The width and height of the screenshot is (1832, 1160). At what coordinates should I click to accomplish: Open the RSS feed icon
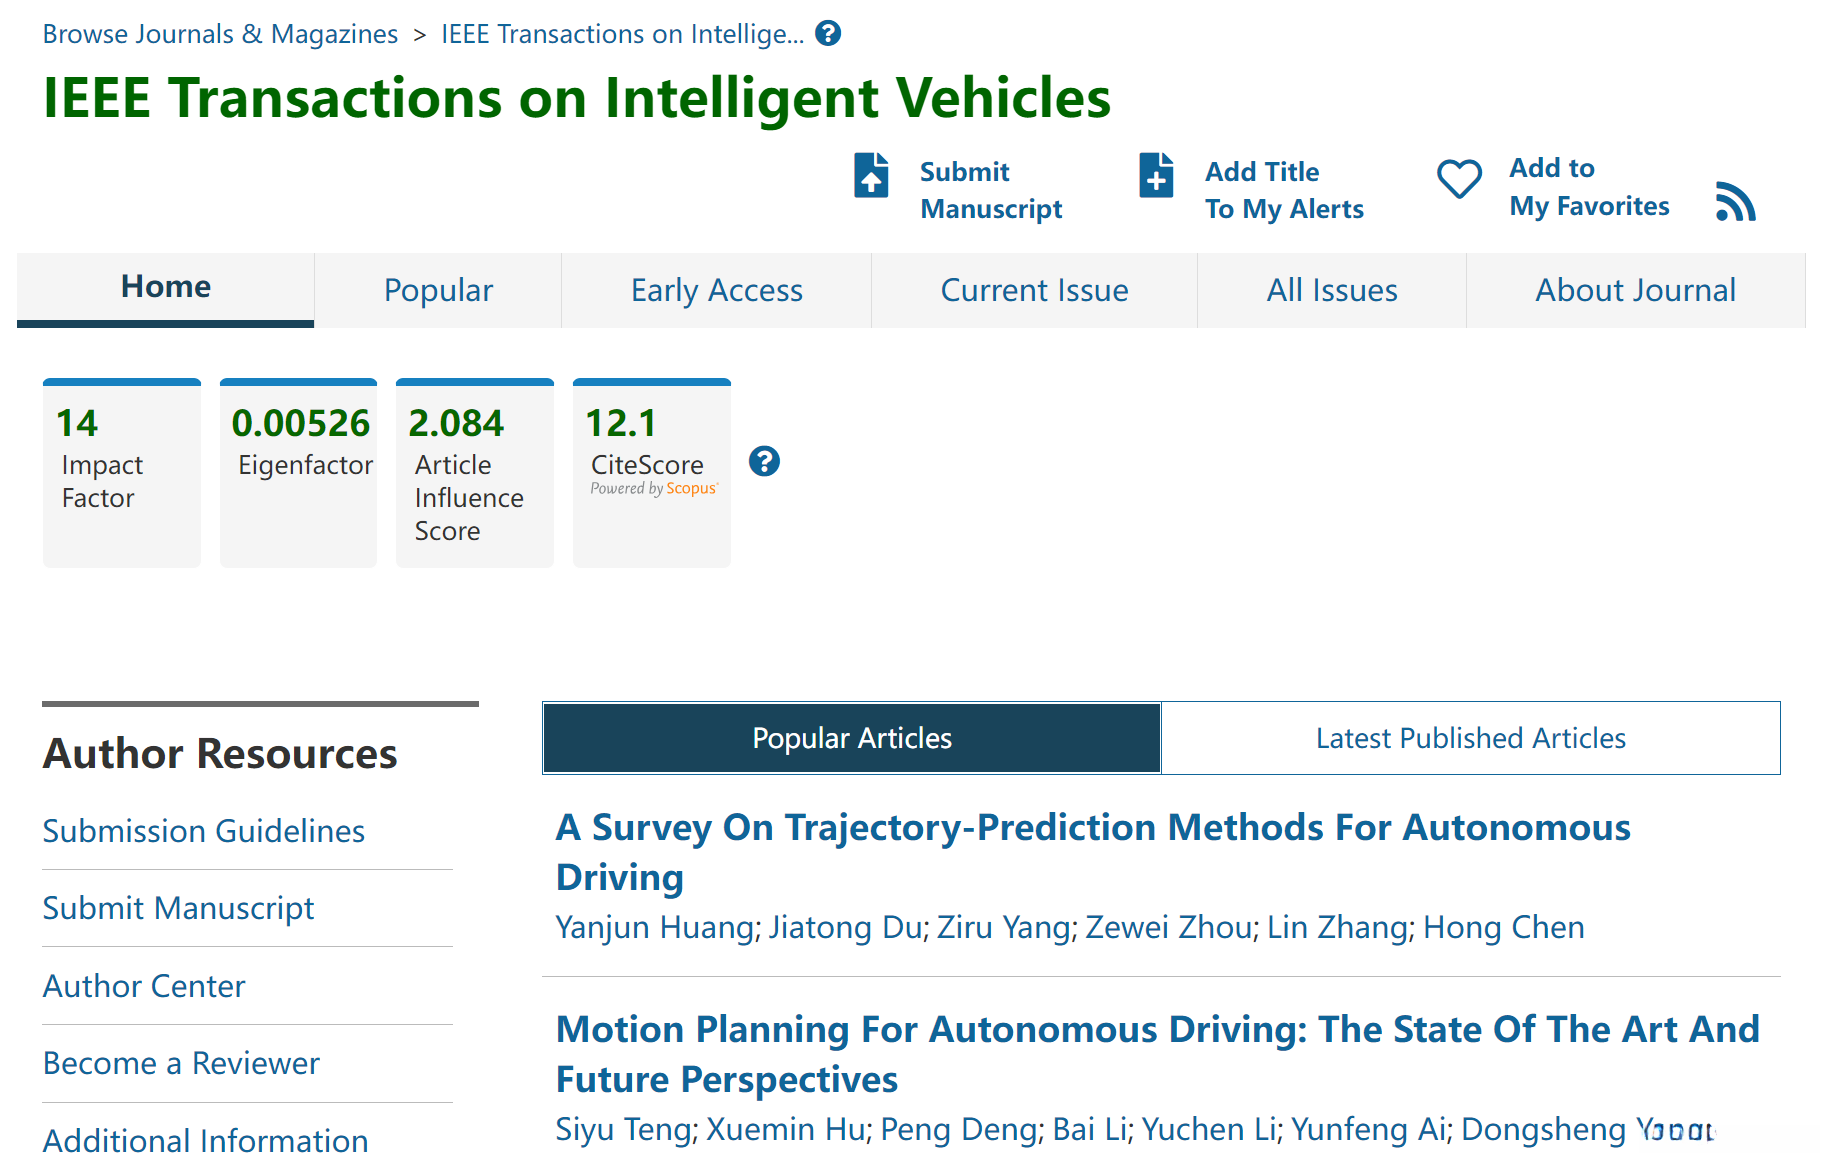[1735, 201]
